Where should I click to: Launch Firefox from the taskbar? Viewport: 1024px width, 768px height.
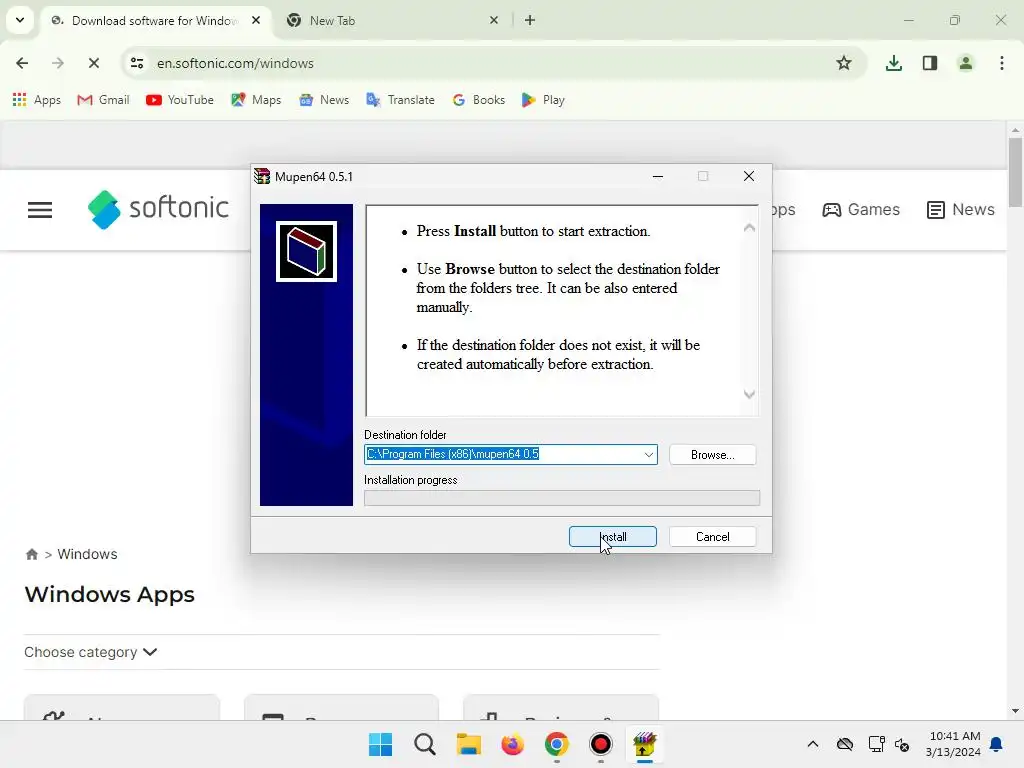click(x=513, y=744)
